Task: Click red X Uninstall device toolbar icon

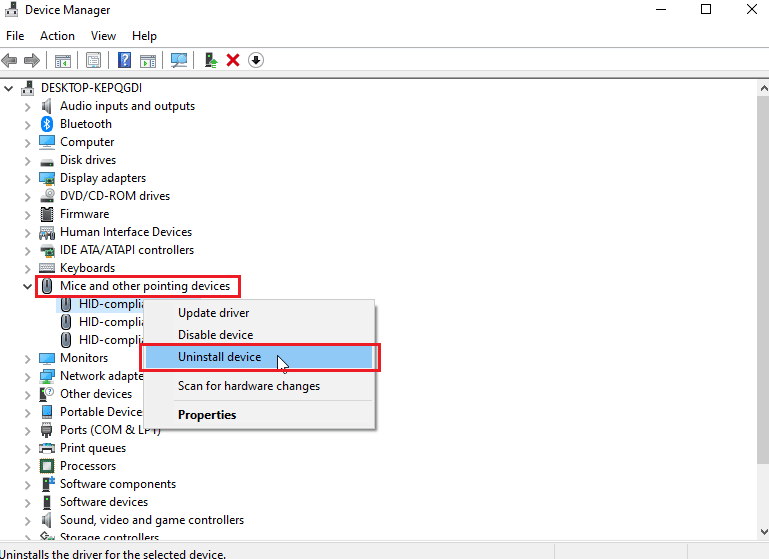Action: (x=233, y=60)
